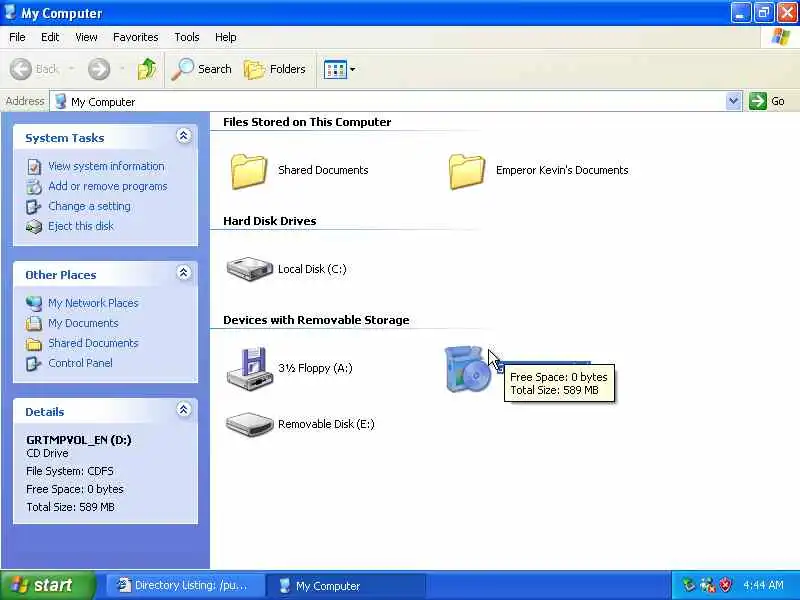This screenshot has height=600, width=800.
Task: Click the system clock showing 4:44 AM
Action: pos(763,585)
